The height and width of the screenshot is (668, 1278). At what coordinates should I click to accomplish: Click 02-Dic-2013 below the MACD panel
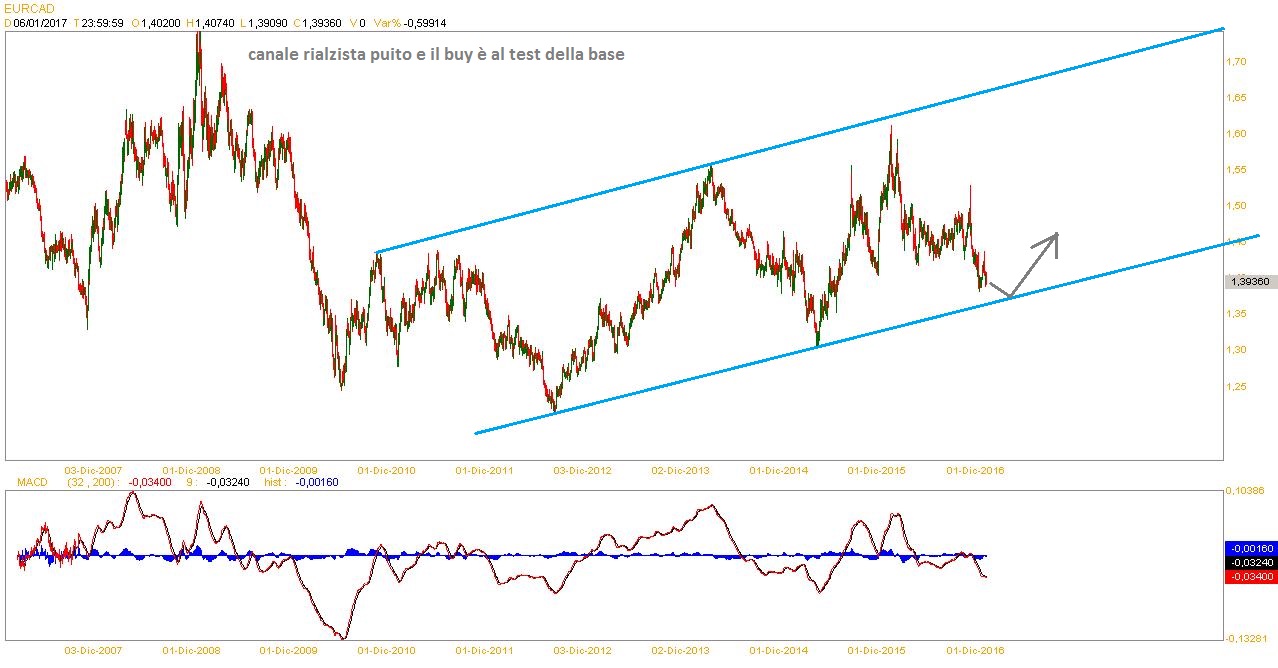point(680,650)
